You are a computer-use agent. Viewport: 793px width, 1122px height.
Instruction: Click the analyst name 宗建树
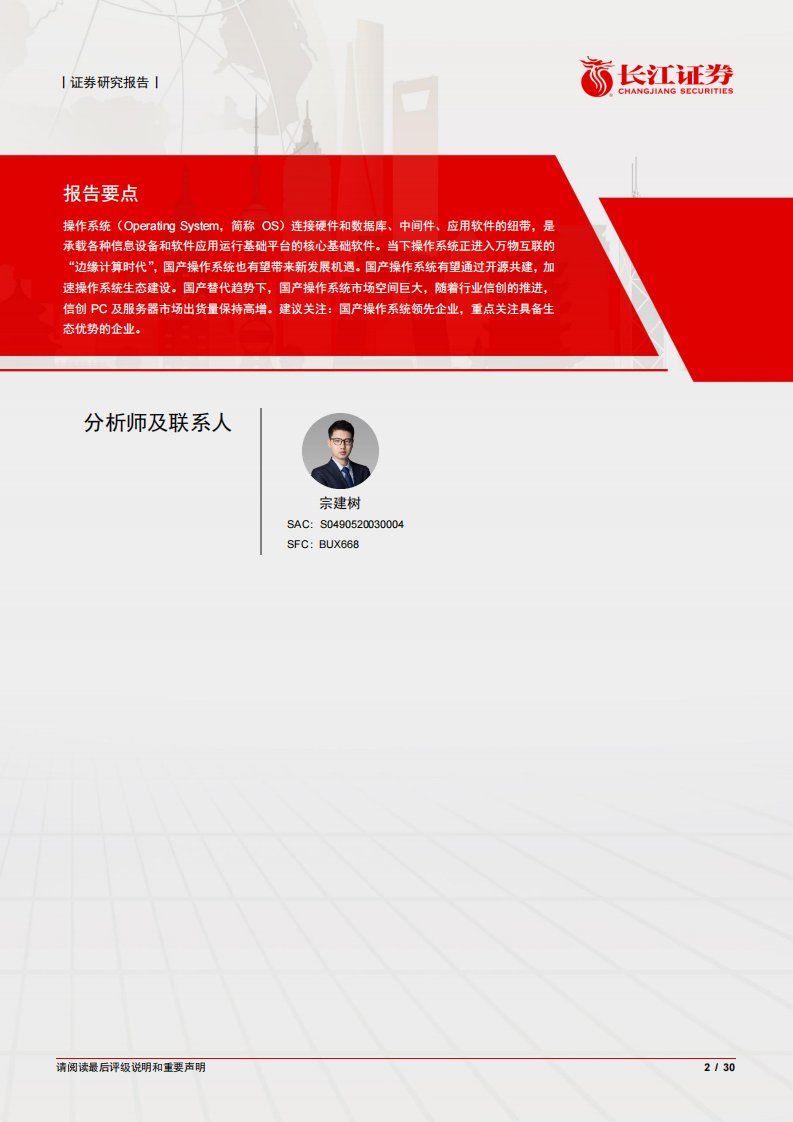pos(340,503)
